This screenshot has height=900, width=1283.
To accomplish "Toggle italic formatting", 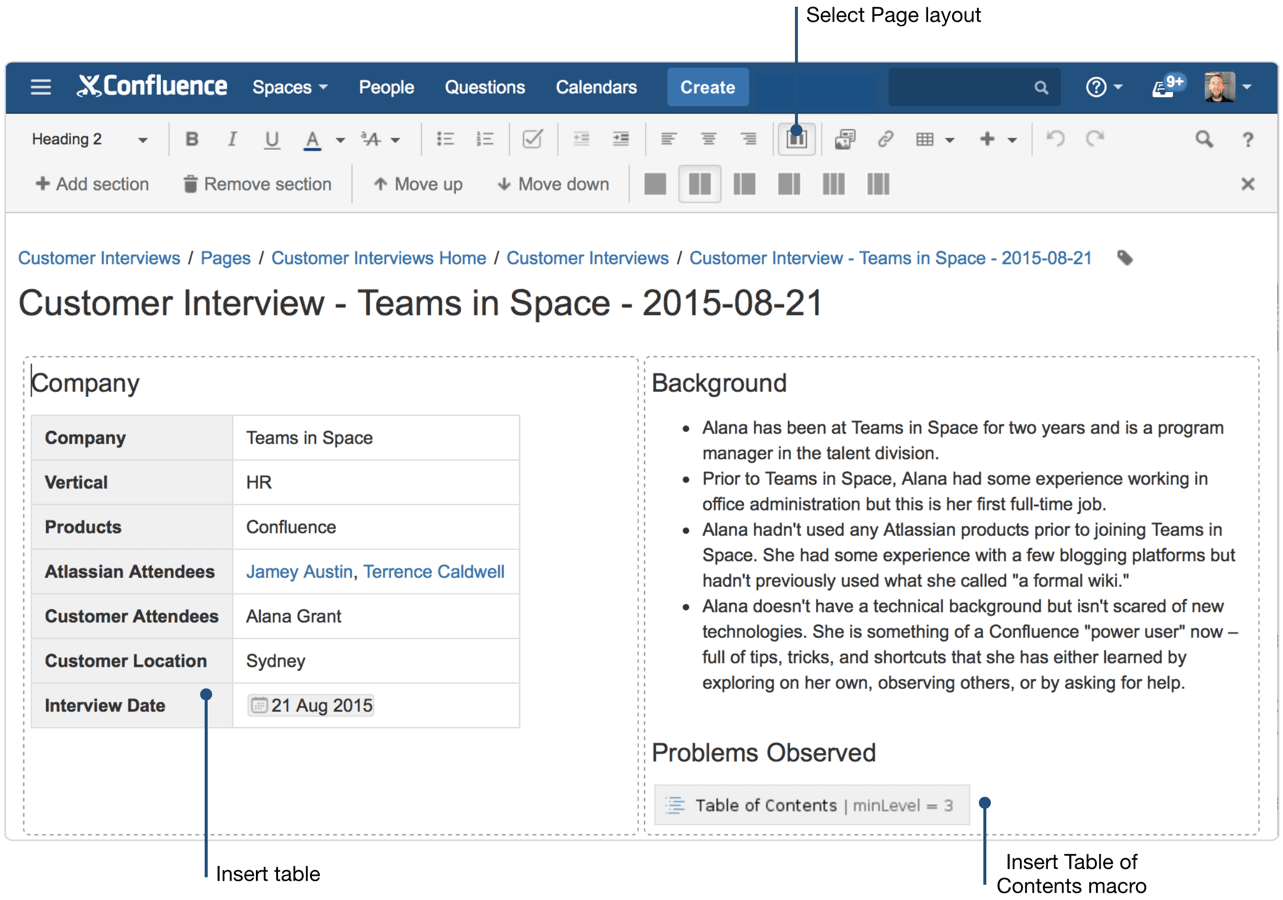I will pyautogui.click(x=232, y=140).
